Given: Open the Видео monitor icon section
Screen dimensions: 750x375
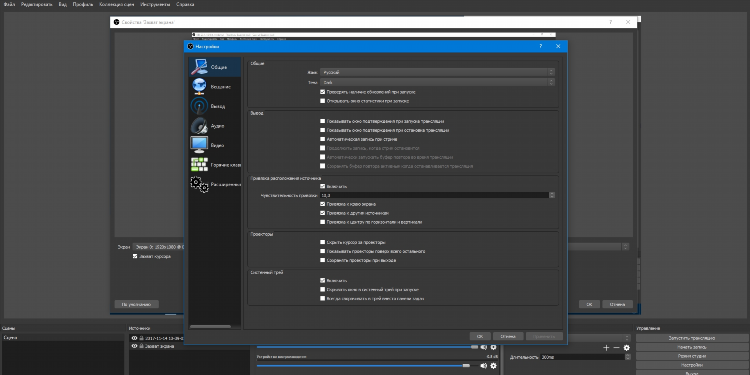Looking at the screenshot, I should [x=199, y=145].
